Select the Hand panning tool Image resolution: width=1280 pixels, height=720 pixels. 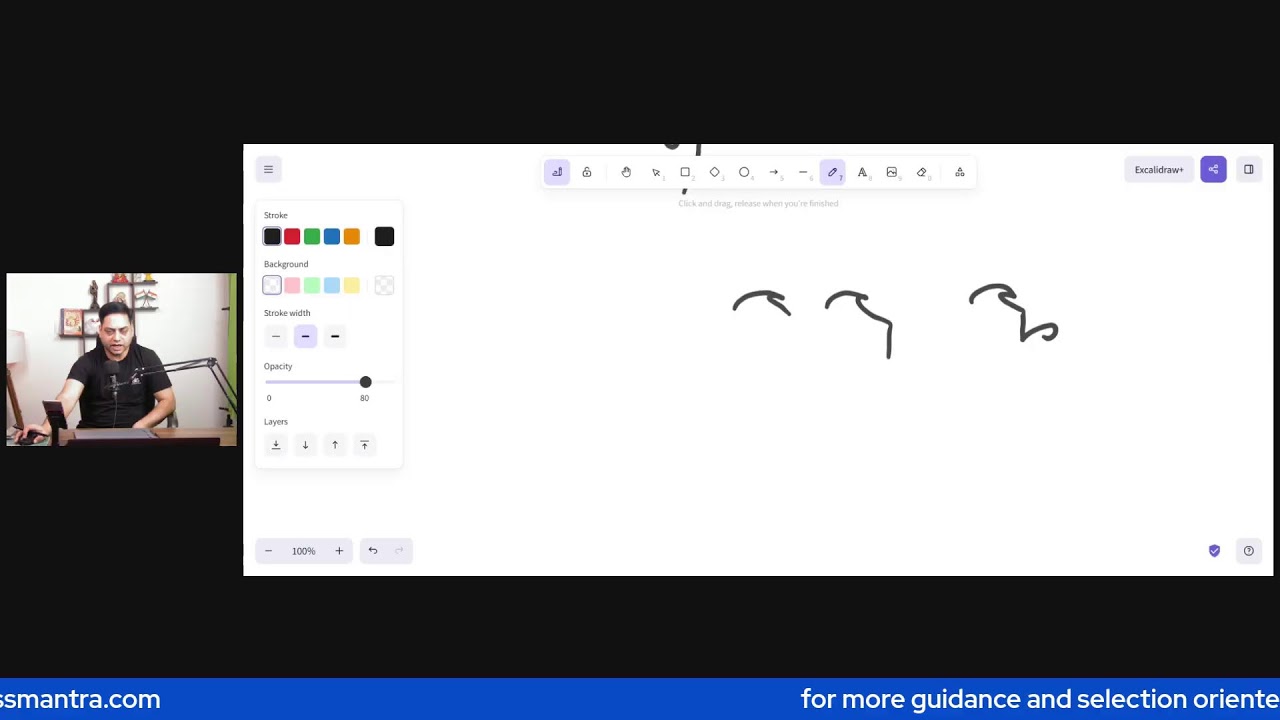click(626, 172)
